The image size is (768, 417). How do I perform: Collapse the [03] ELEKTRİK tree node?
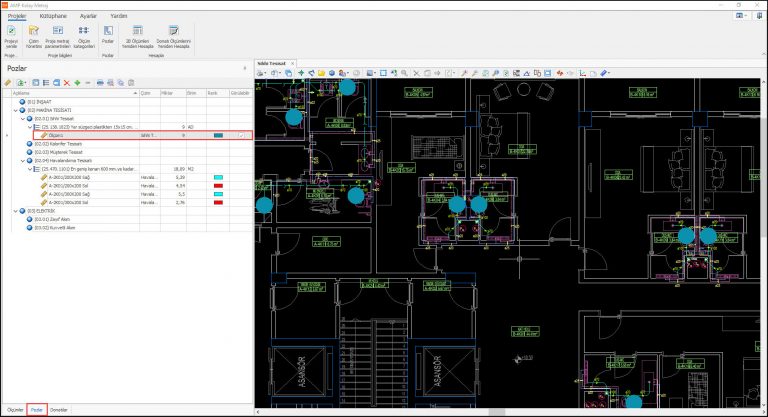pos(15,211)
